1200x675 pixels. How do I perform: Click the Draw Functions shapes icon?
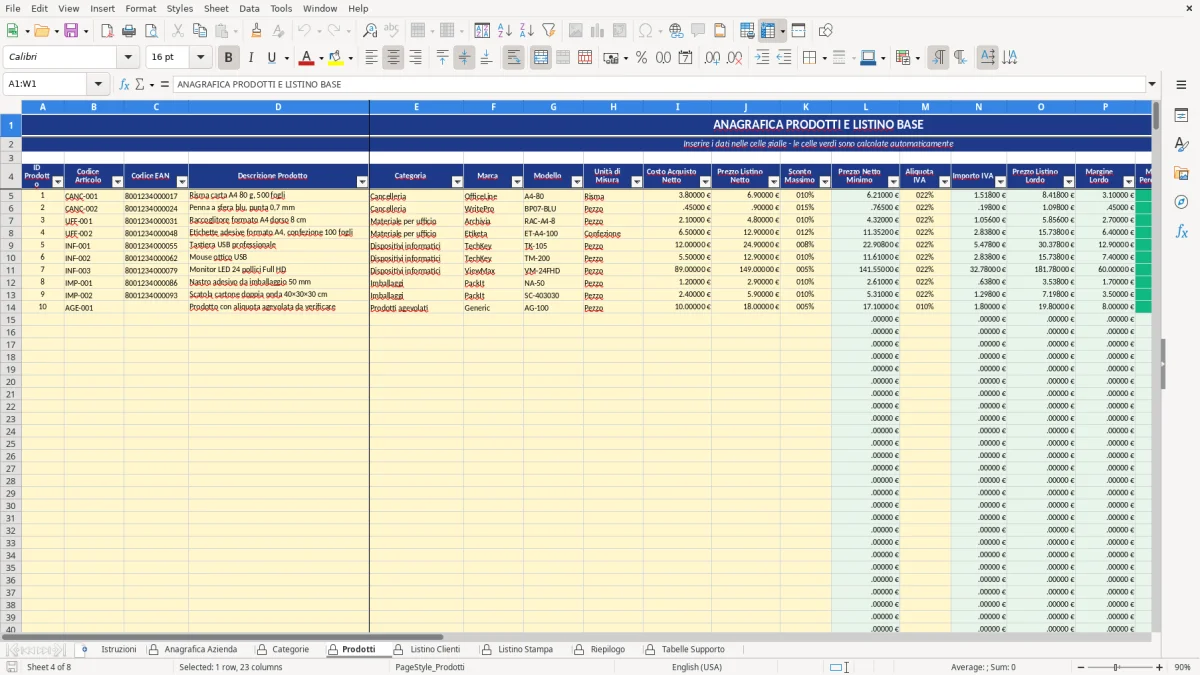825,31
